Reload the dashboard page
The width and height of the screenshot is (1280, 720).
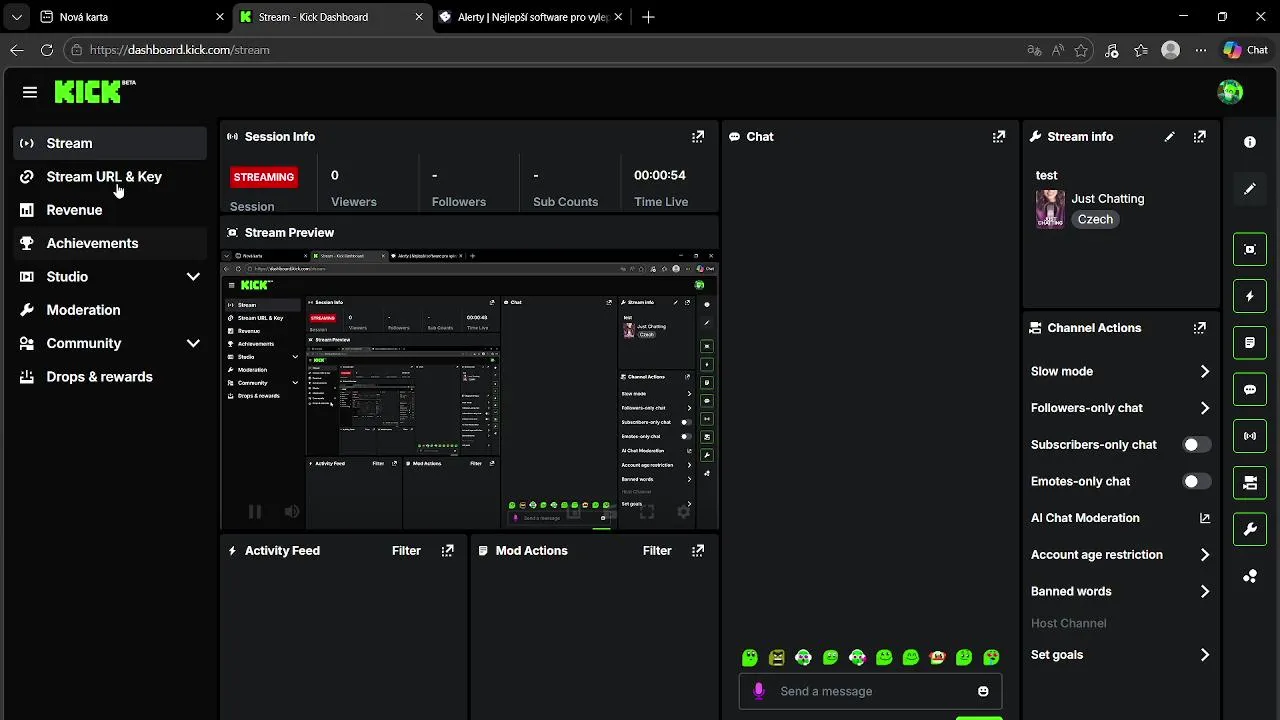click(47, 50)
